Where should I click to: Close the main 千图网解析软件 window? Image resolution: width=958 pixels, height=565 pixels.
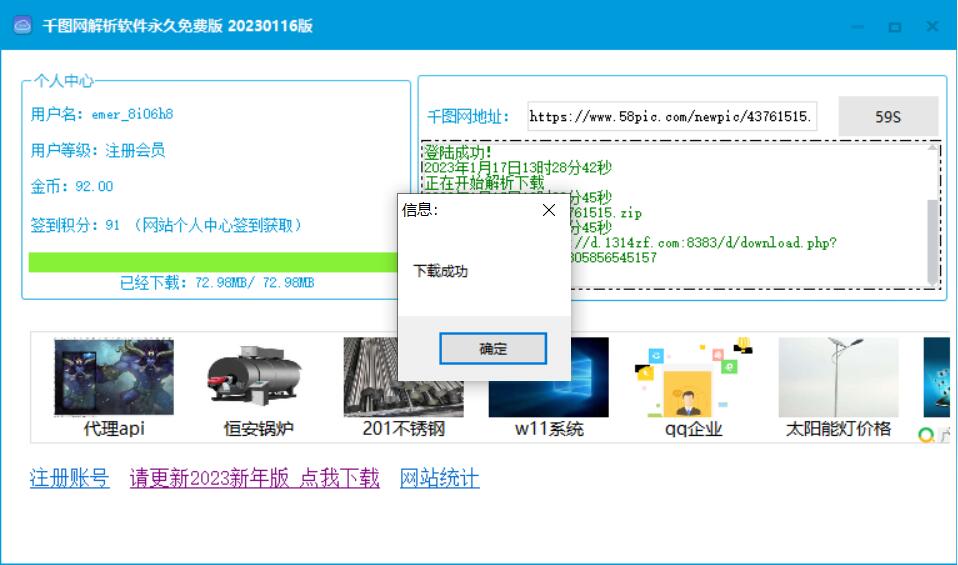click(x=932, y=26)
